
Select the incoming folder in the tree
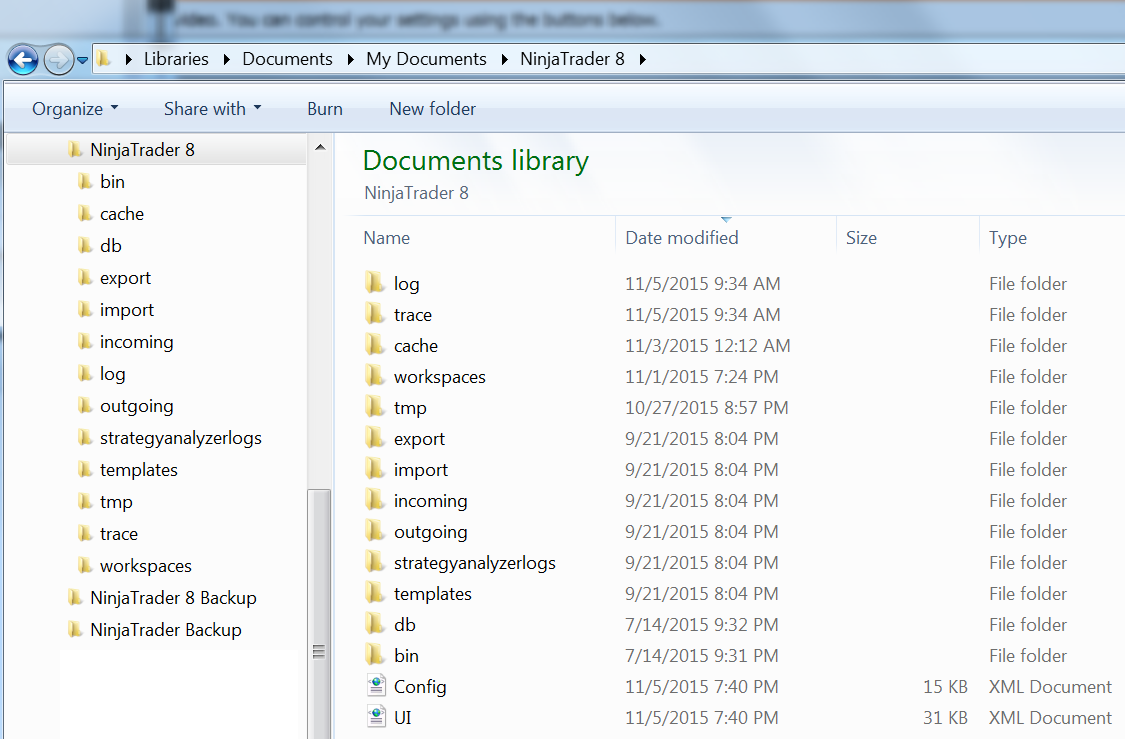click(x=137, y=342)
